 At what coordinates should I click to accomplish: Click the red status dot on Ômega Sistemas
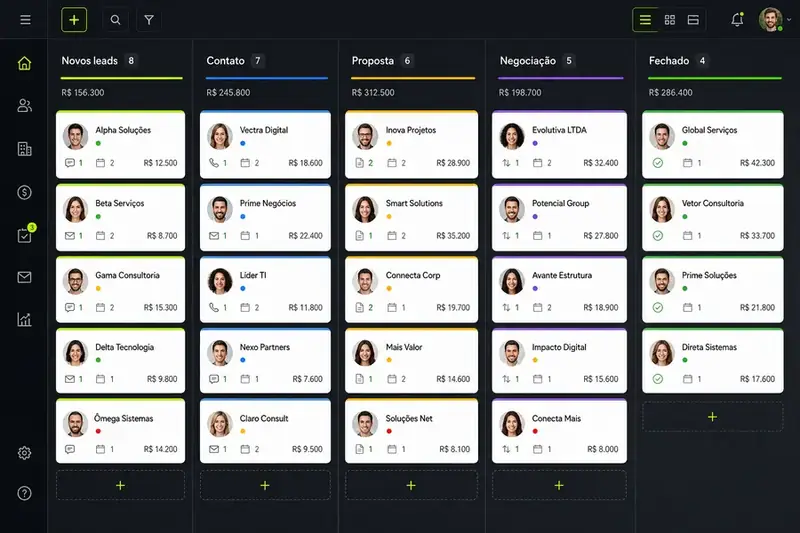click(98, 432)
